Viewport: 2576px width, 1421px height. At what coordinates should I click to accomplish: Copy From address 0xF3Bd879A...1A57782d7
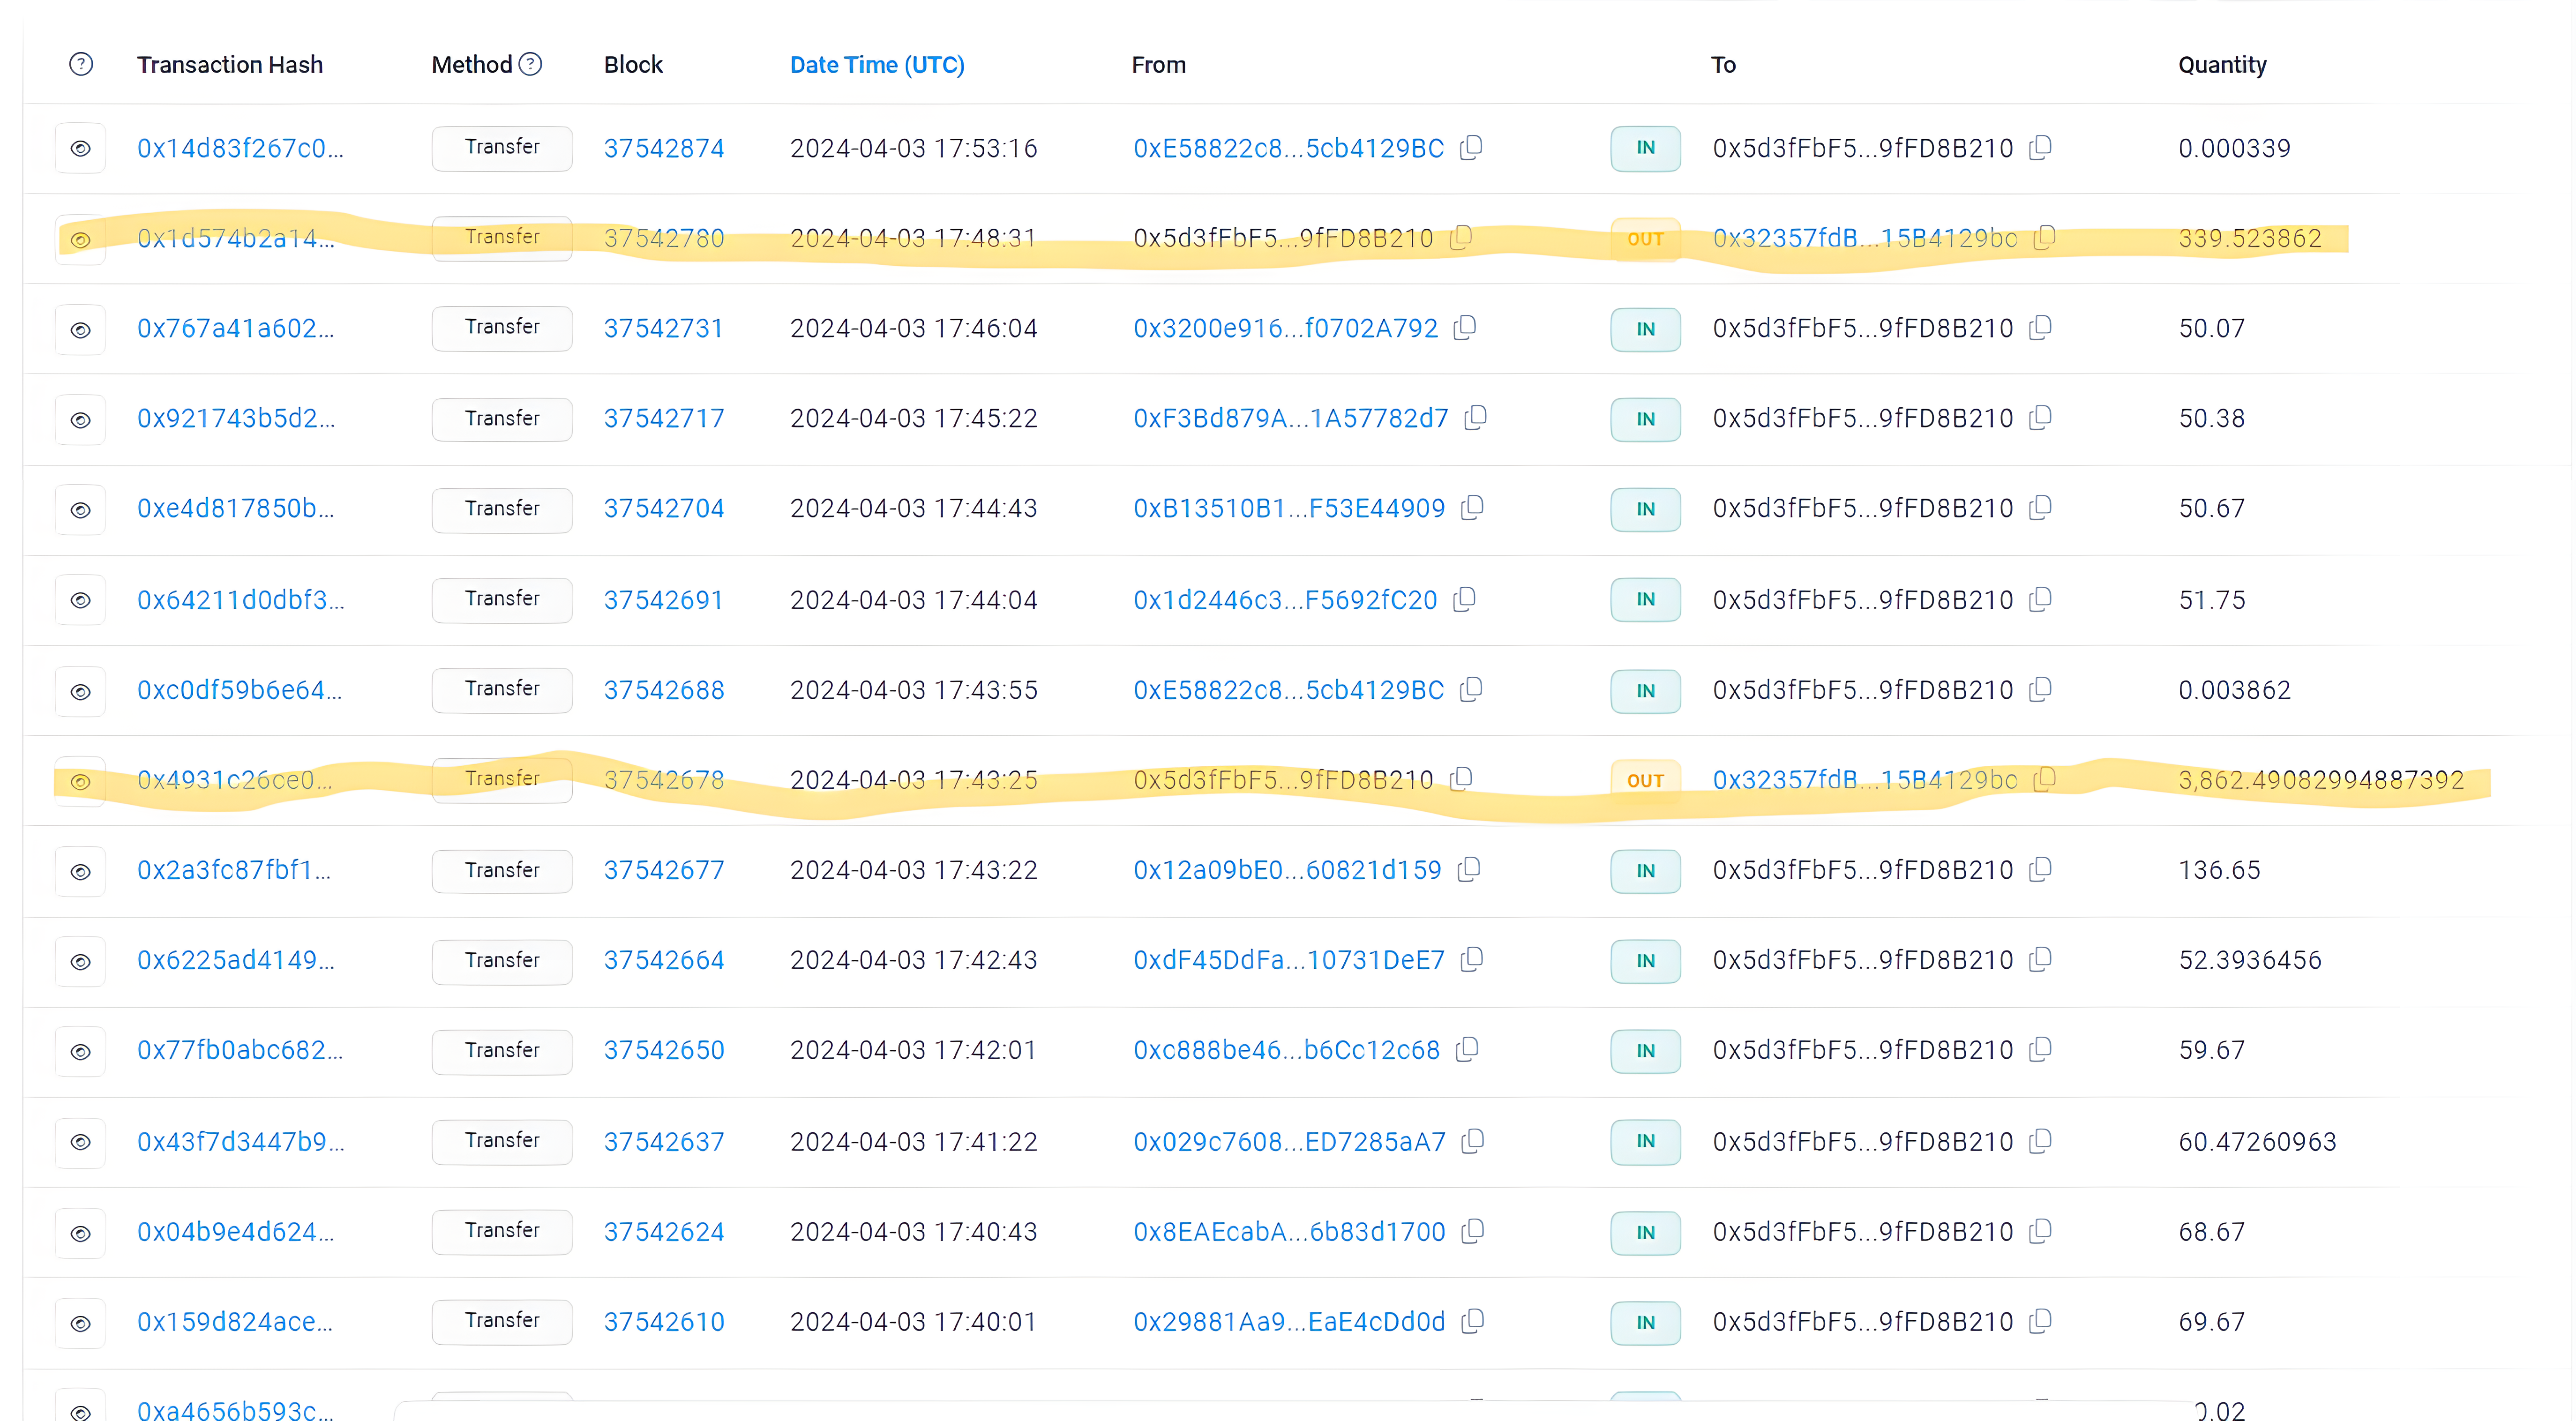[1475, 418]
